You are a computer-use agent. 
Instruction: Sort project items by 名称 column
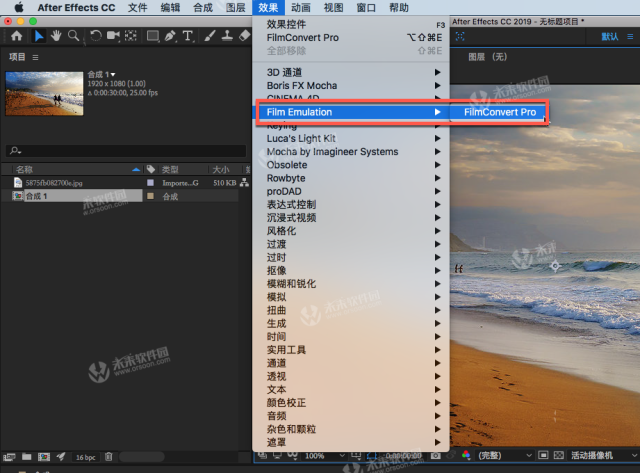[x=24, y=169]
